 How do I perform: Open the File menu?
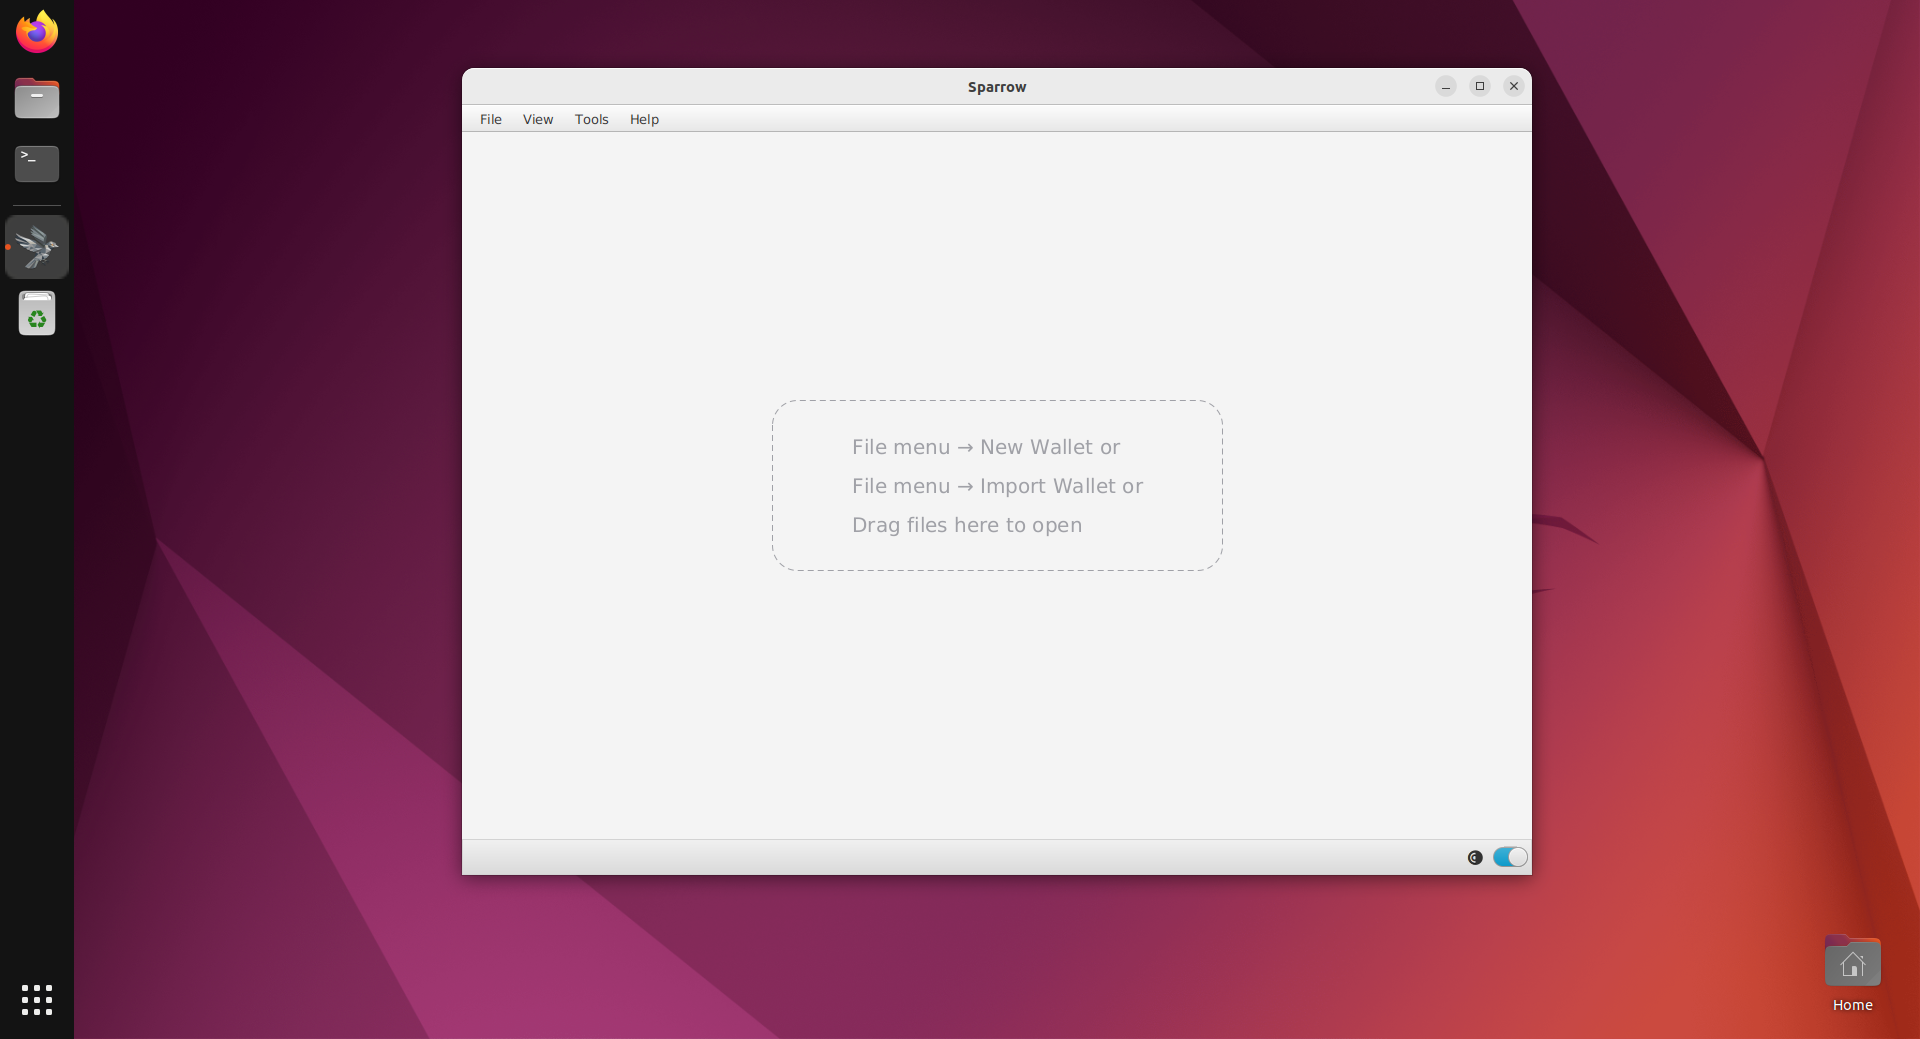click(x=490, y=119)
